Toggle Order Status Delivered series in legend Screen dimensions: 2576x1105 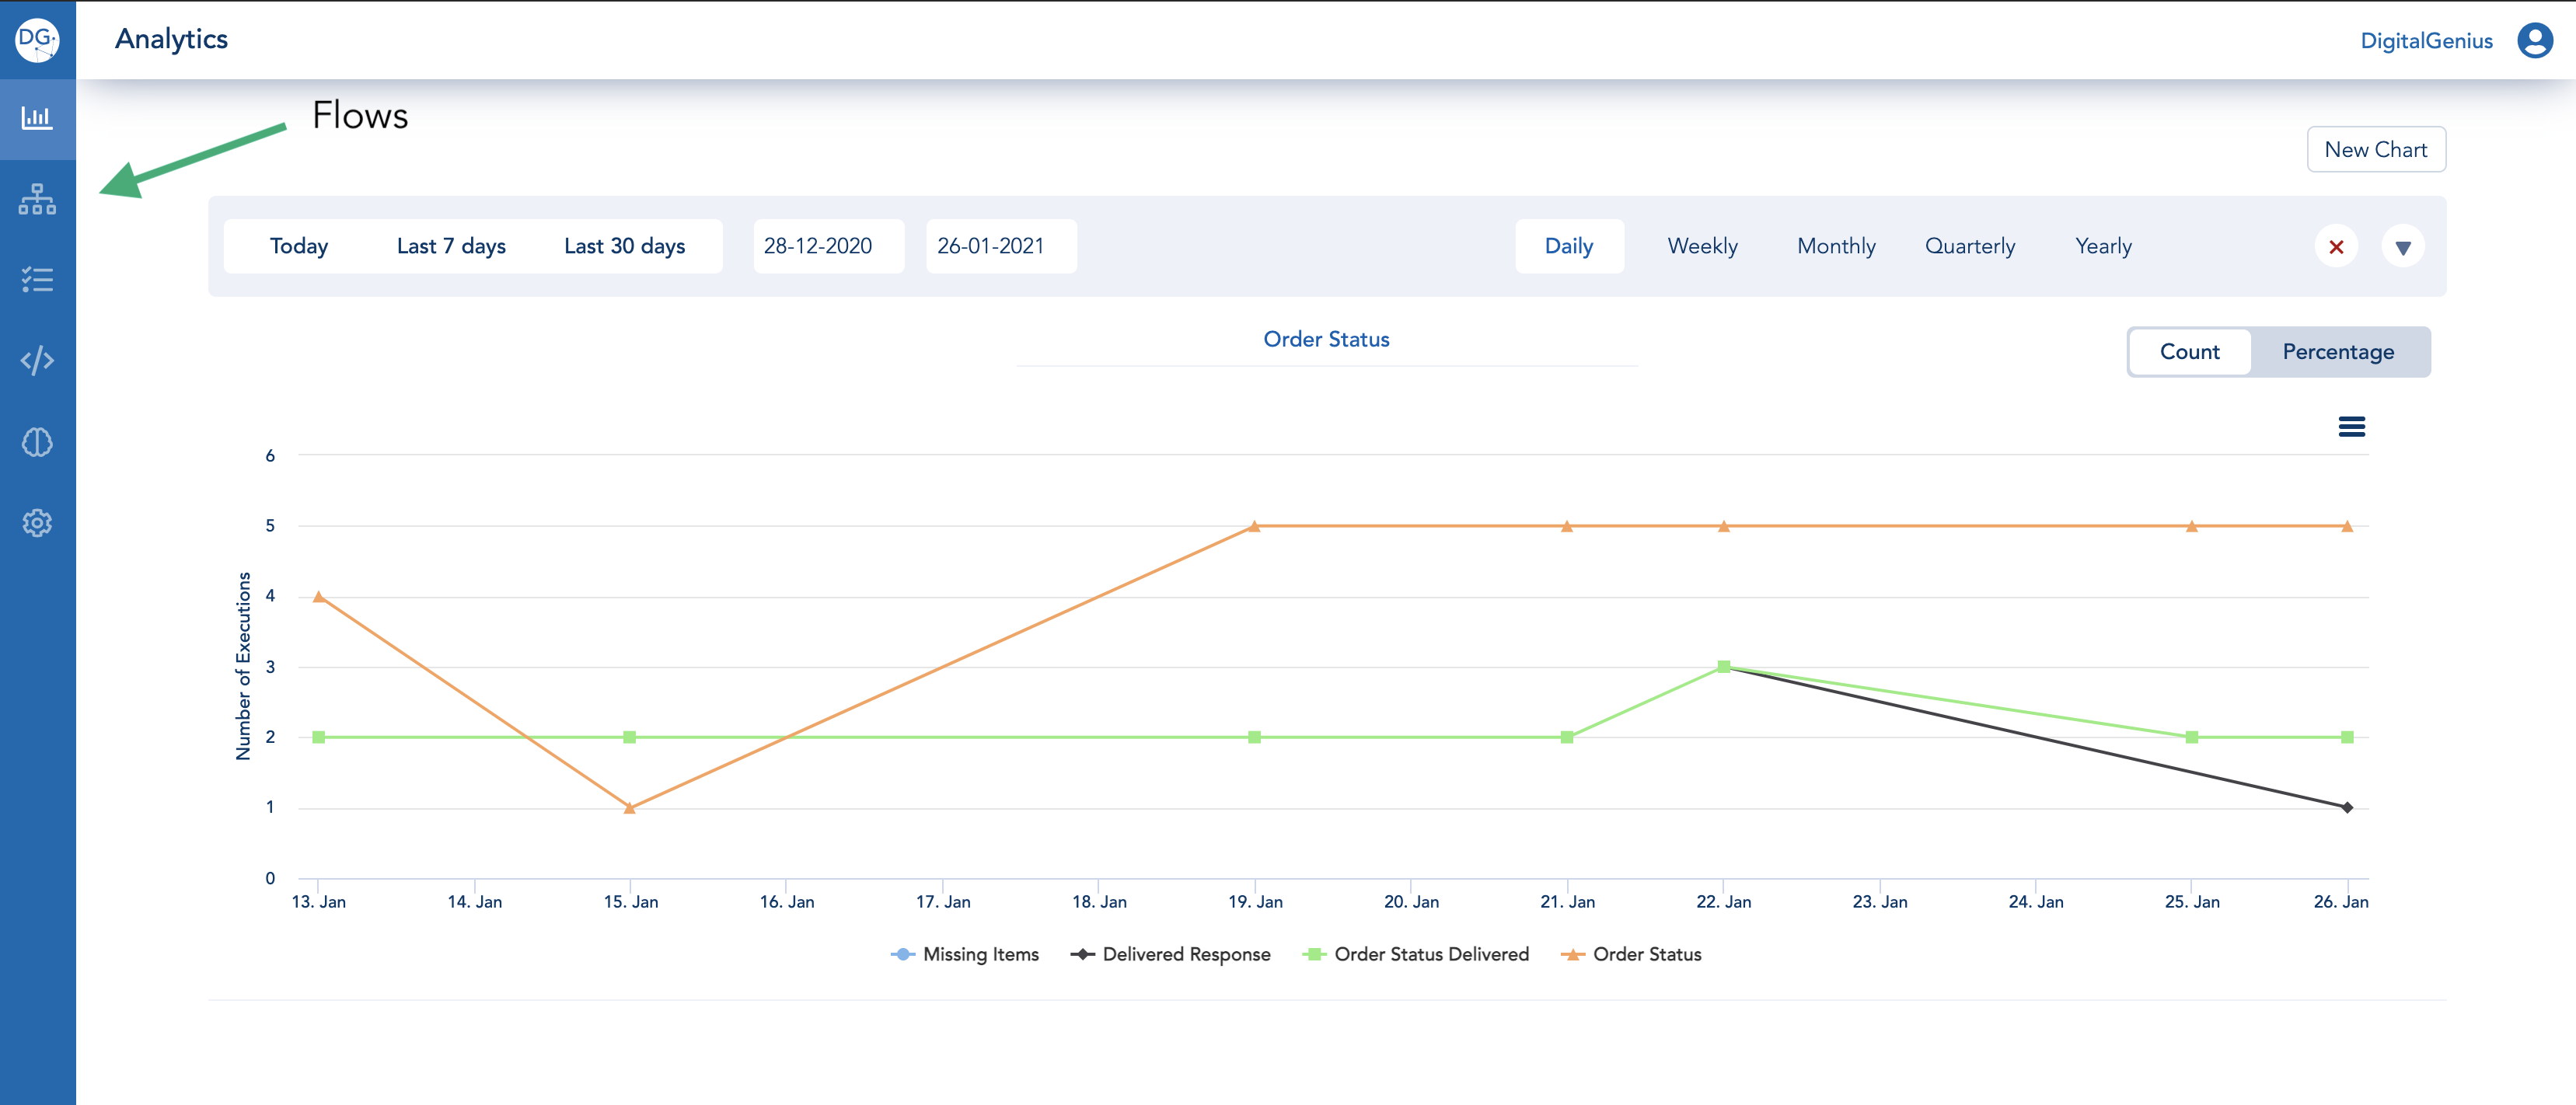(1415, 954)
